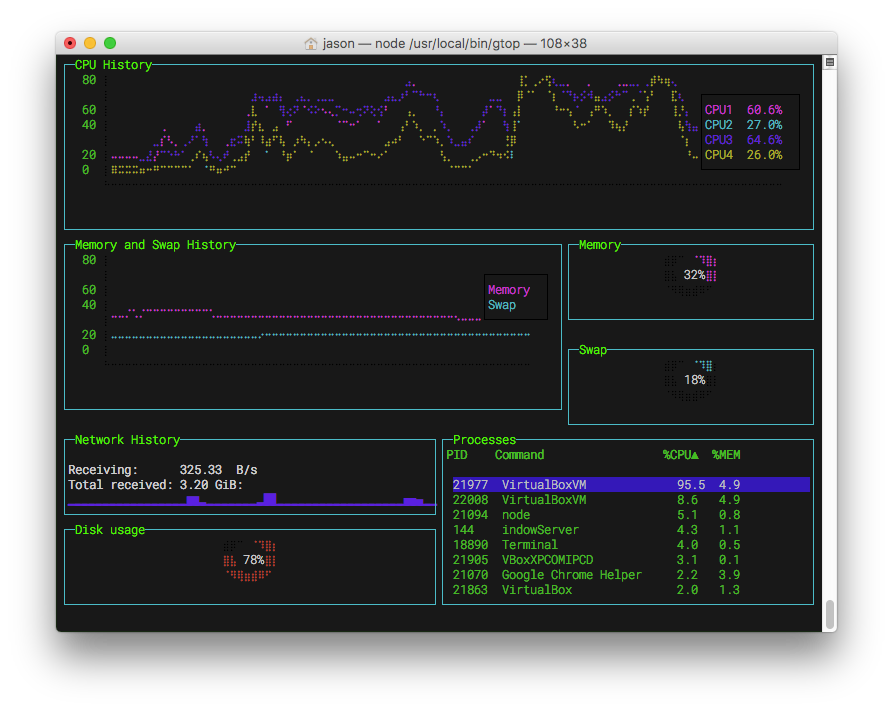Select the Google Chrome Helper process row
The image size is (893, 712).
click(x=631, y=575)
